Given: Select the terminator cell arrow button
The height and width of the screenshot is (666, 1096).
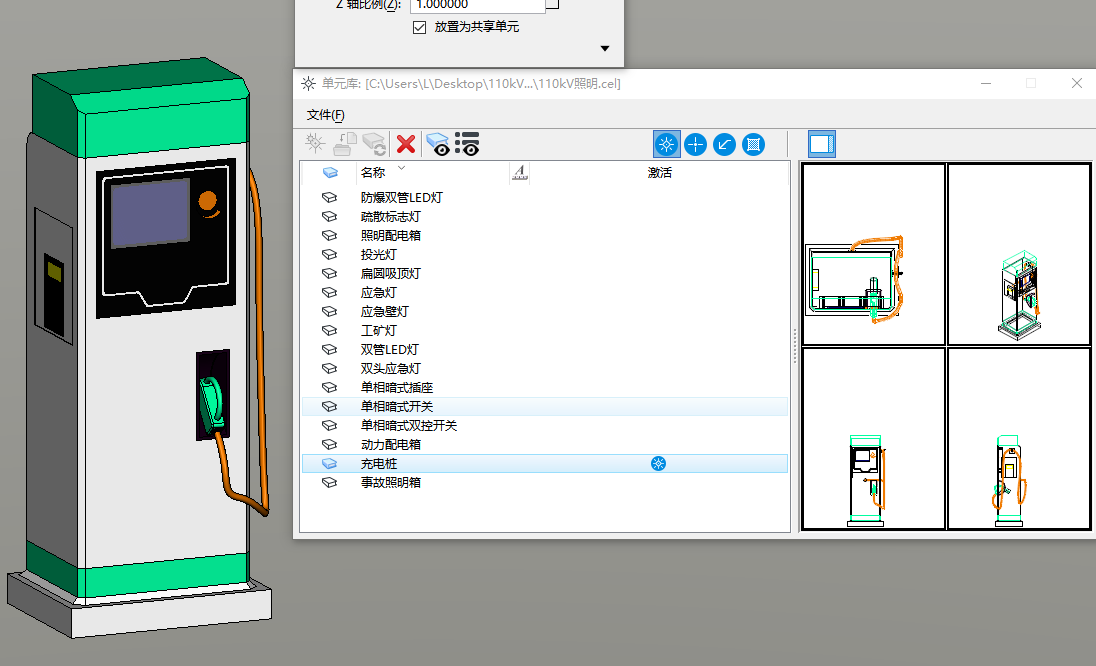Looking at the screenshot, I should coord(724,145).
